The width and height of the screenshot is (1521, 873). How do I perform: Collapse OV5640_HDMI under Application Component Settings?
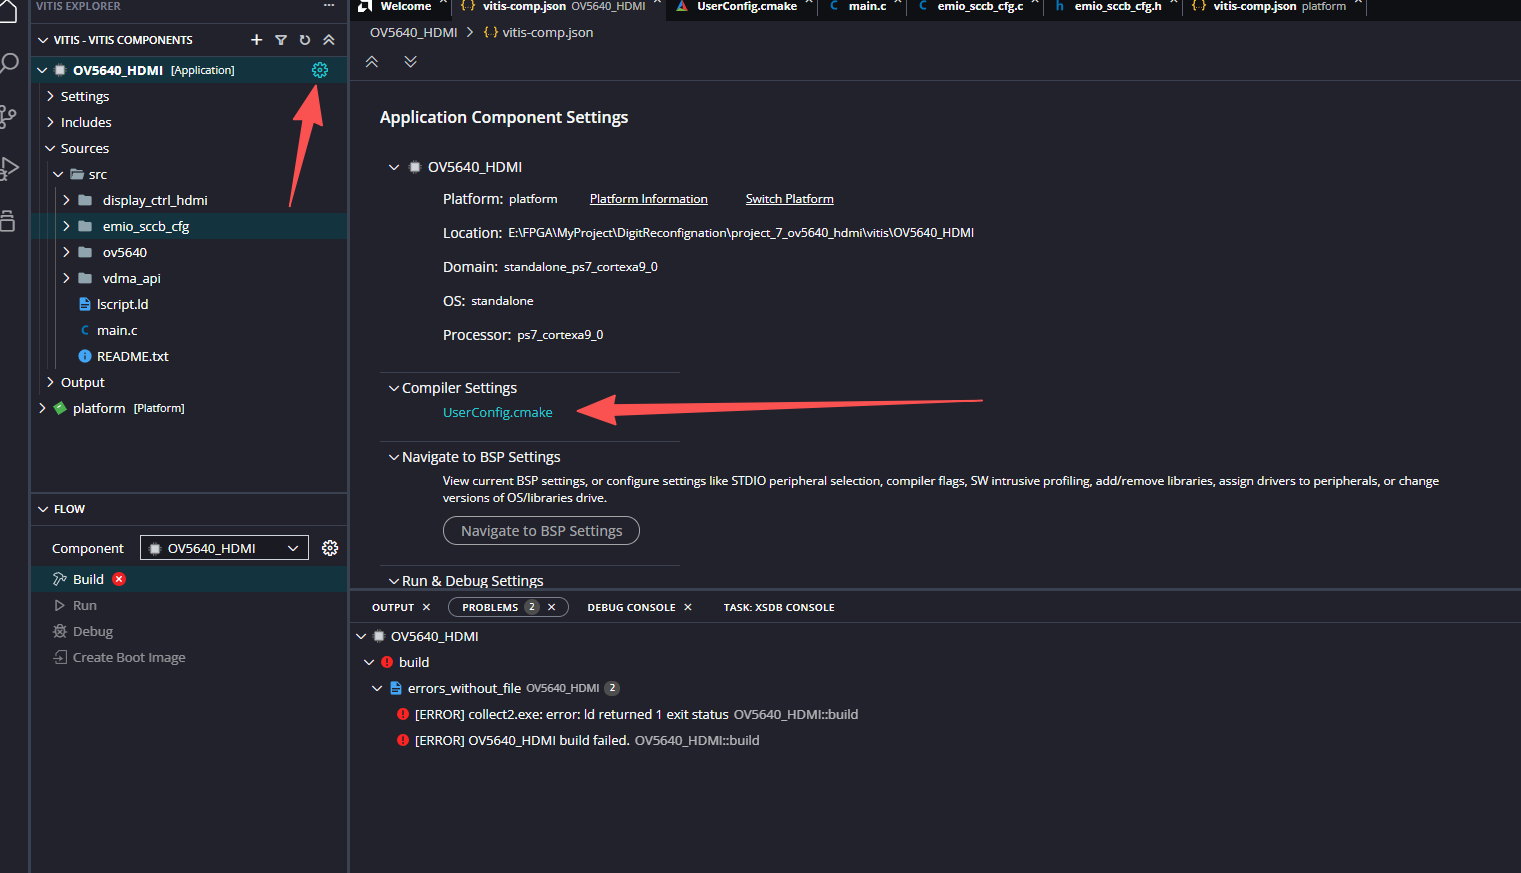point(394,167)
